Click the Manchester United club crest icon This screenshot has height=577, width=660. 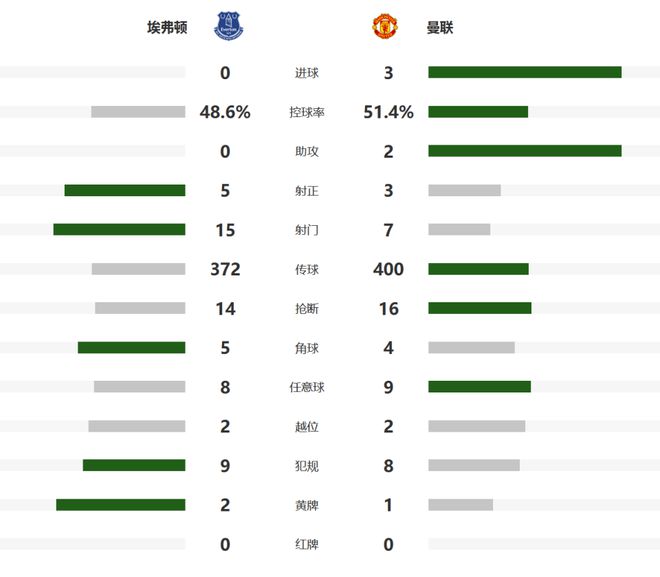point(385,27)
